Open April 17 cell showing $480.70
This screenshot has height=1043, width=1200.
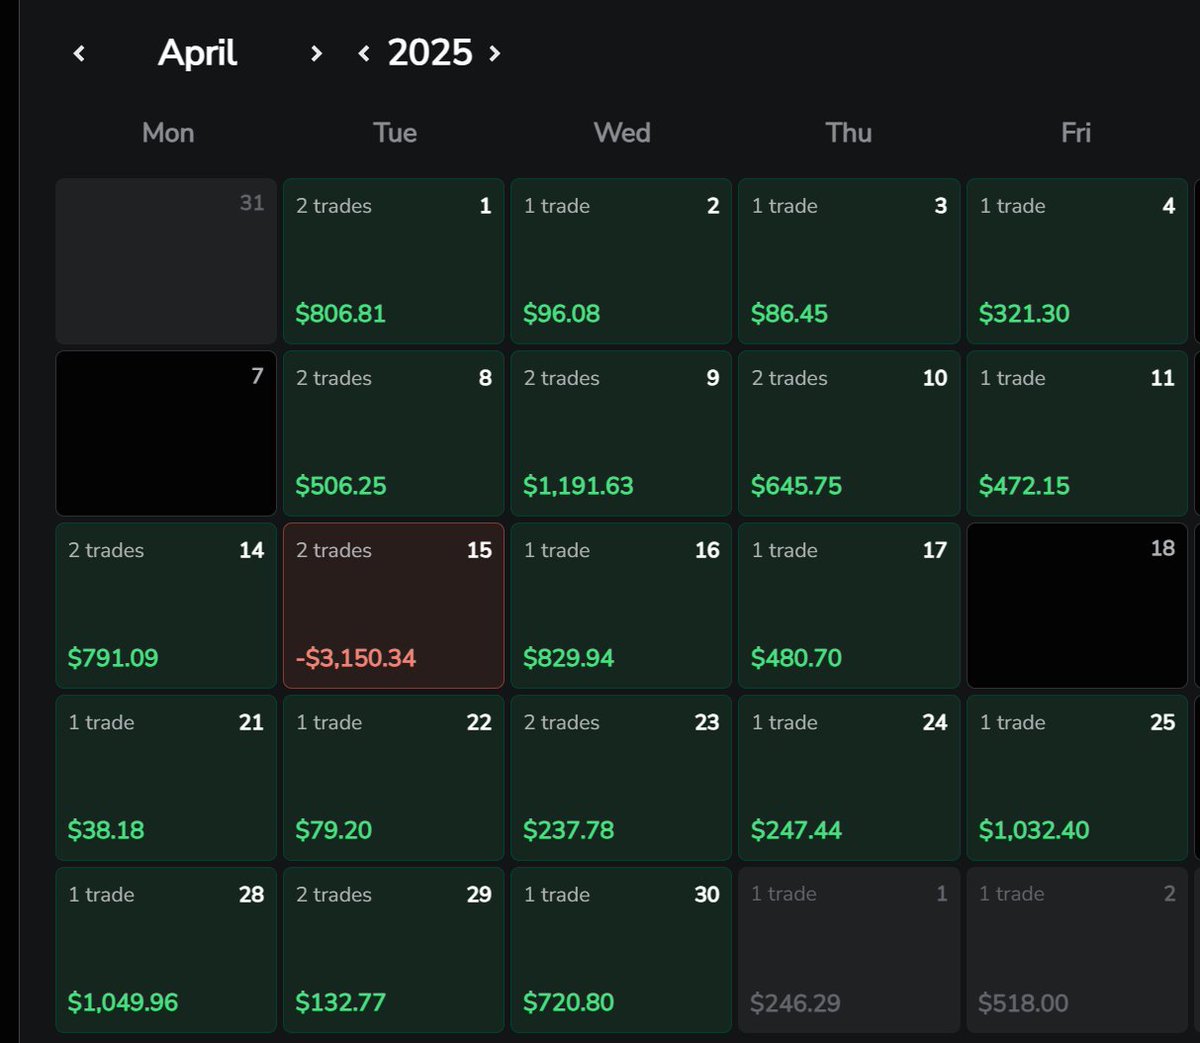849,605
